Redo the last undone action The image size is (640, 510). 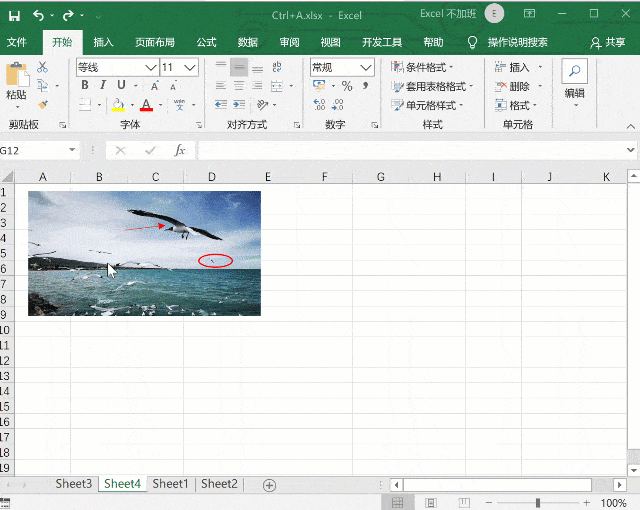[x=68, y=16]
